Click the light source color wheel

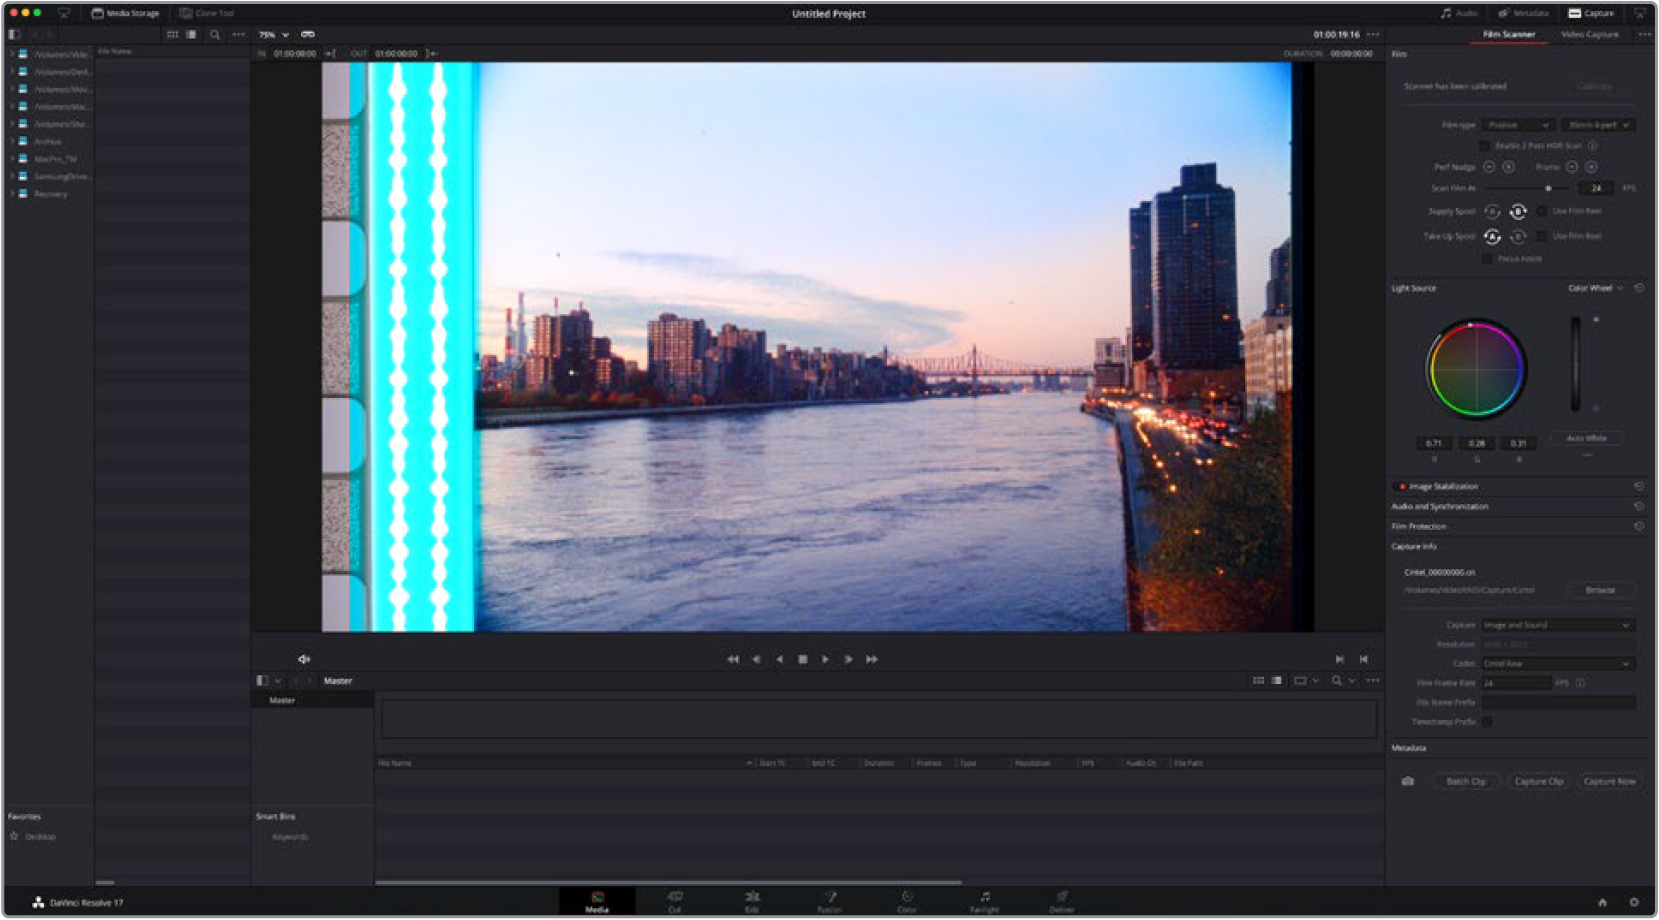[x=1476, y=369]
